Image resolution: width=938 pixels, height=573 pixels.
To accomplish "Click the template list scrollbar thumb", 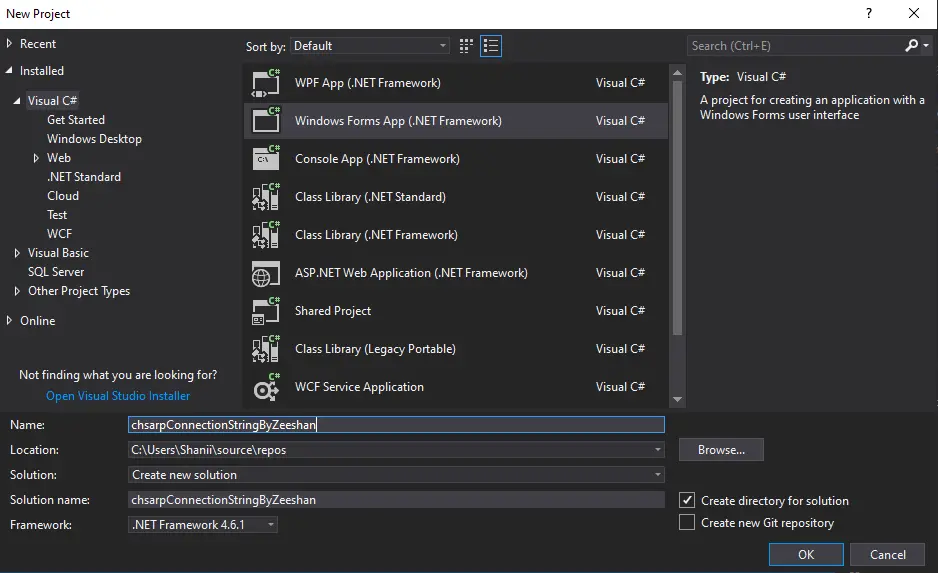I will tap(677, 208).
